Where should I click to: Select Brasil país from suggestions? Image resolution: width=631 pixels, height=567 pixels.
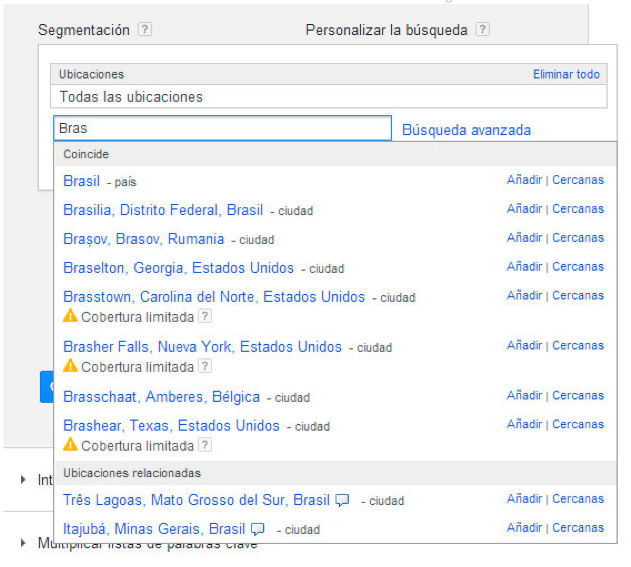tap(82, 181)
